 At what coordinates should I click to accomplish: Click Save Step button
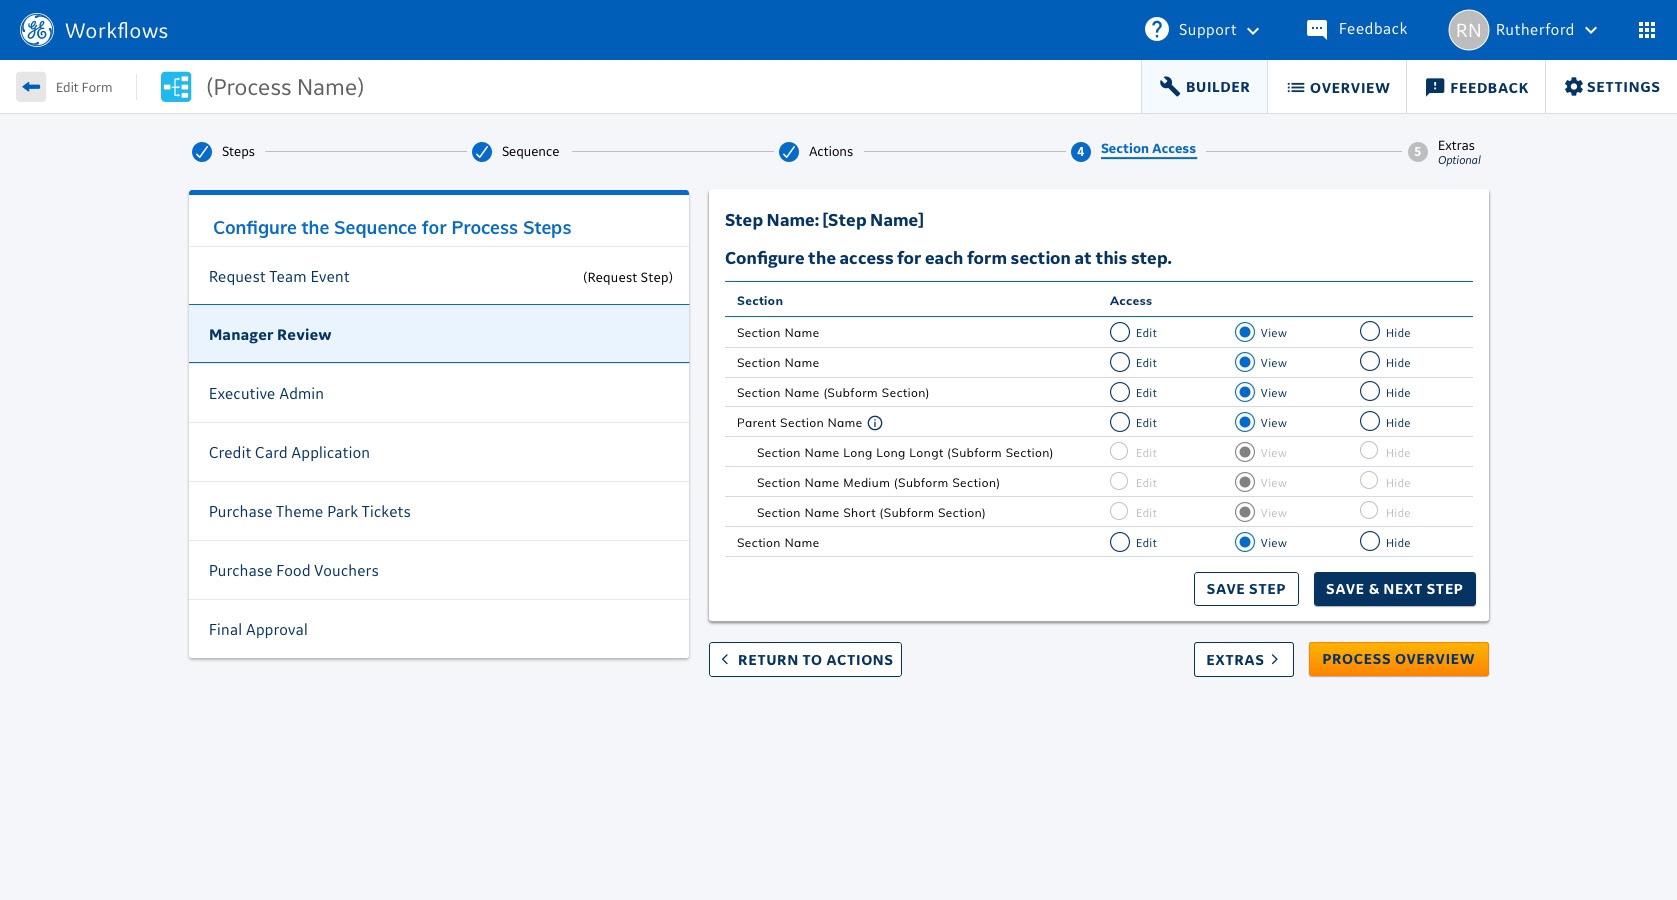pyautogui.click(x=1246, y=589)
